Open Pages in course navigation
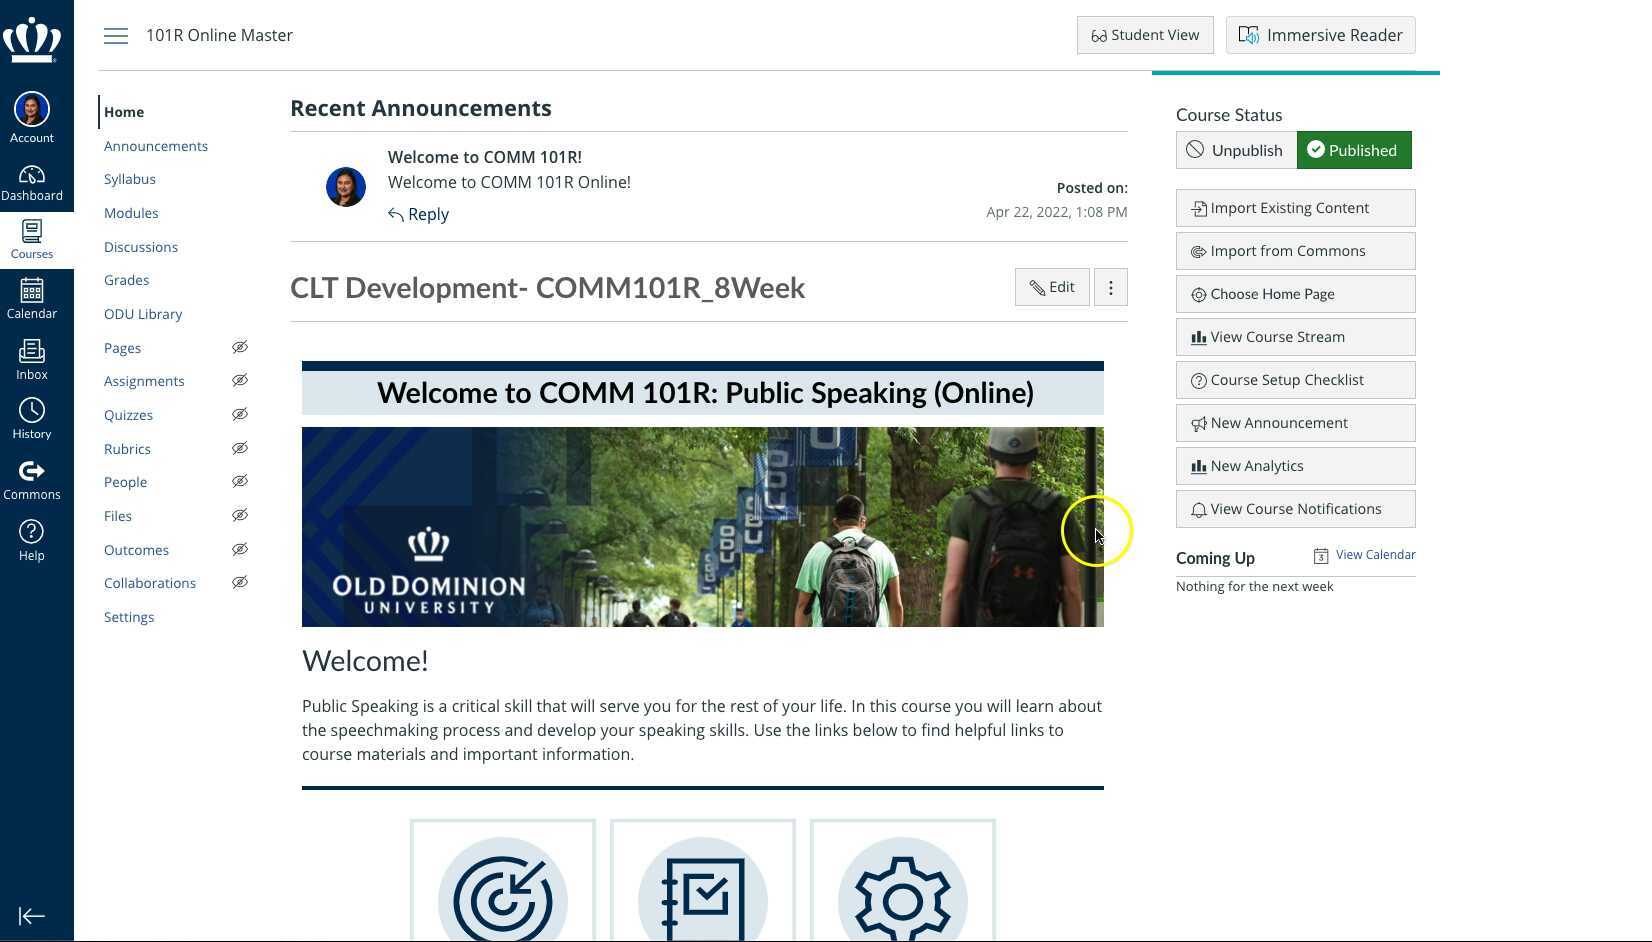 [x=122, y=348]
